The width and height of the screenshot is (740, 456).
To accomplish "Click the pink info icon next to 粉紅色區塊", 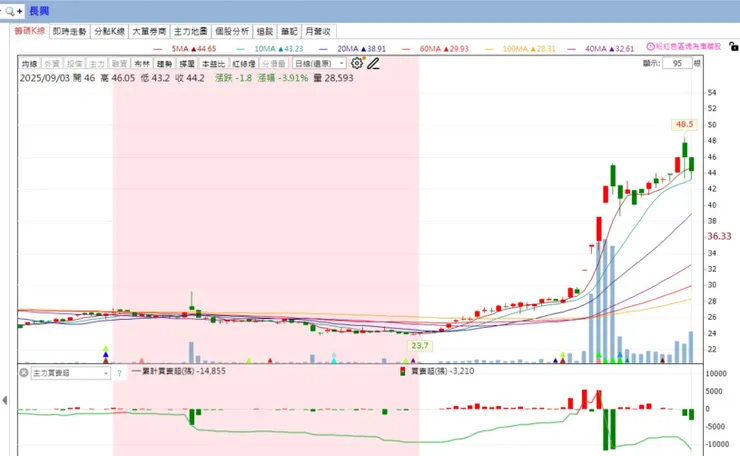I will pyautogui.click(x=650, y=46).
